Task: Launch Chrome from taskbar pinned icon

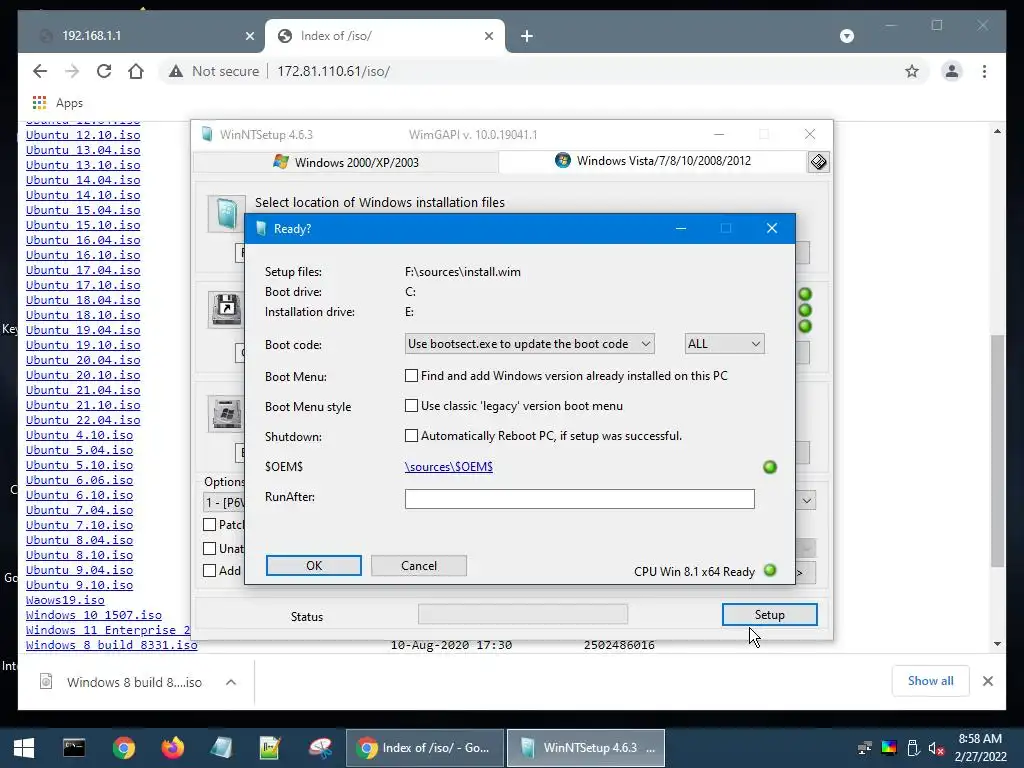Action: coord(123,748)
